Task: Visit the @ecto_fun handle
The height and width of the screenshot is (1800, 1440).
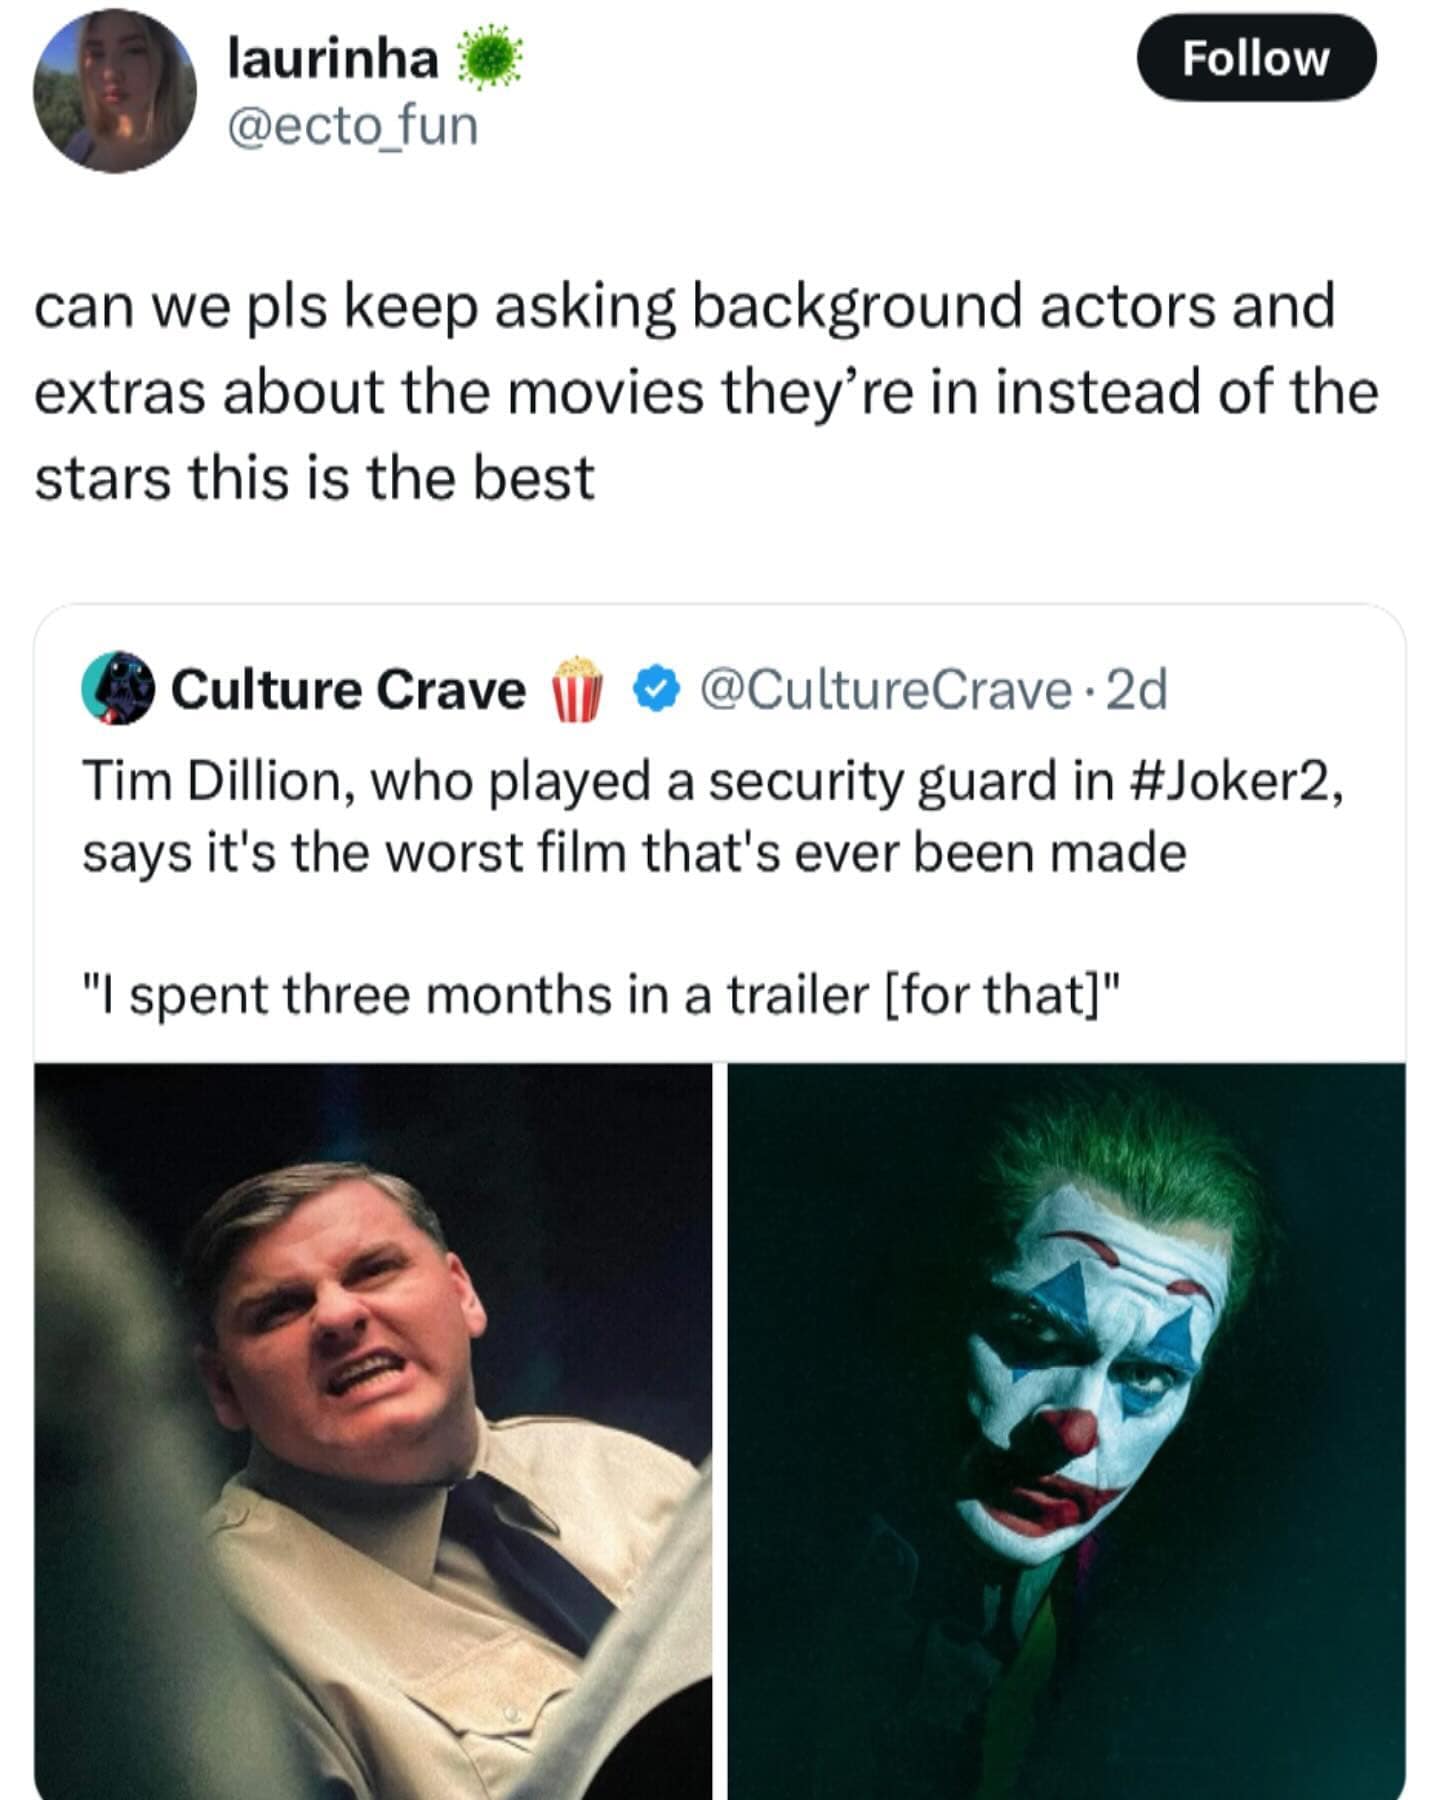Action: tap(353, 127)
